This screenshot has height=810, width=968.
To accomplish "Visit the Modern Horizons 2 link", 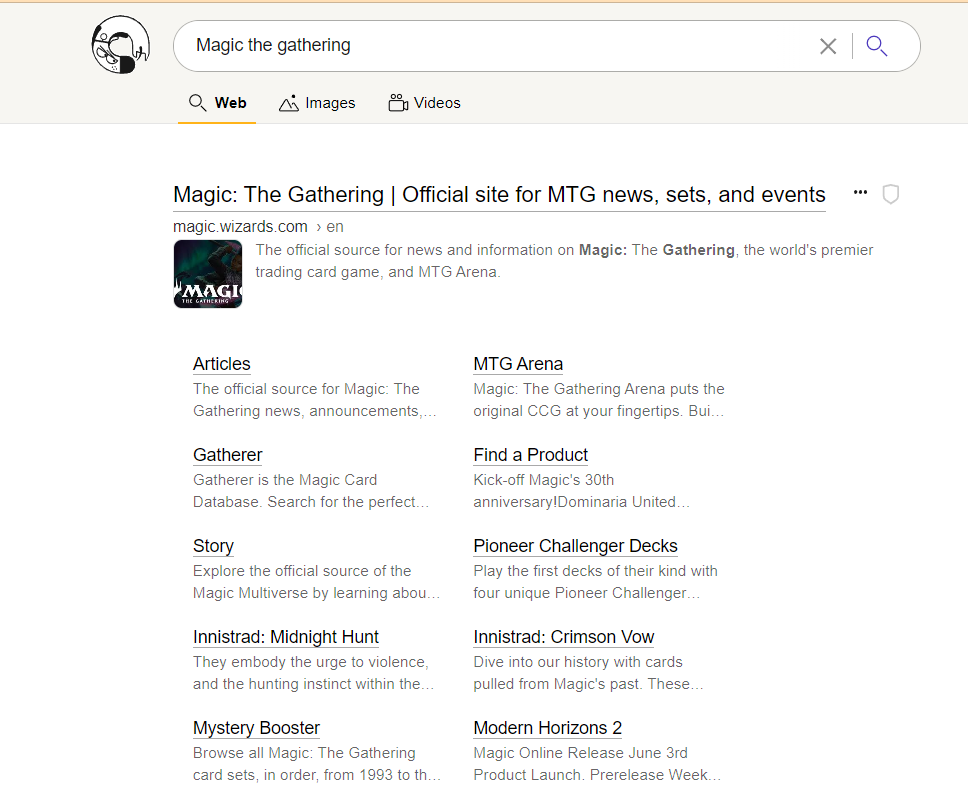I will click(x=547, y=728).
